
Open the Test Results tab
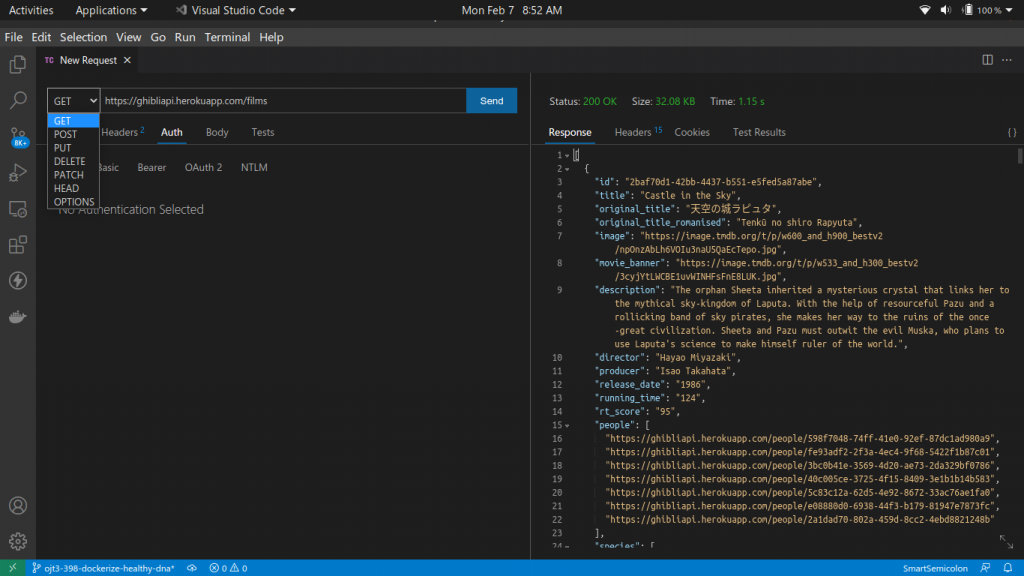[x=759, y=132]
